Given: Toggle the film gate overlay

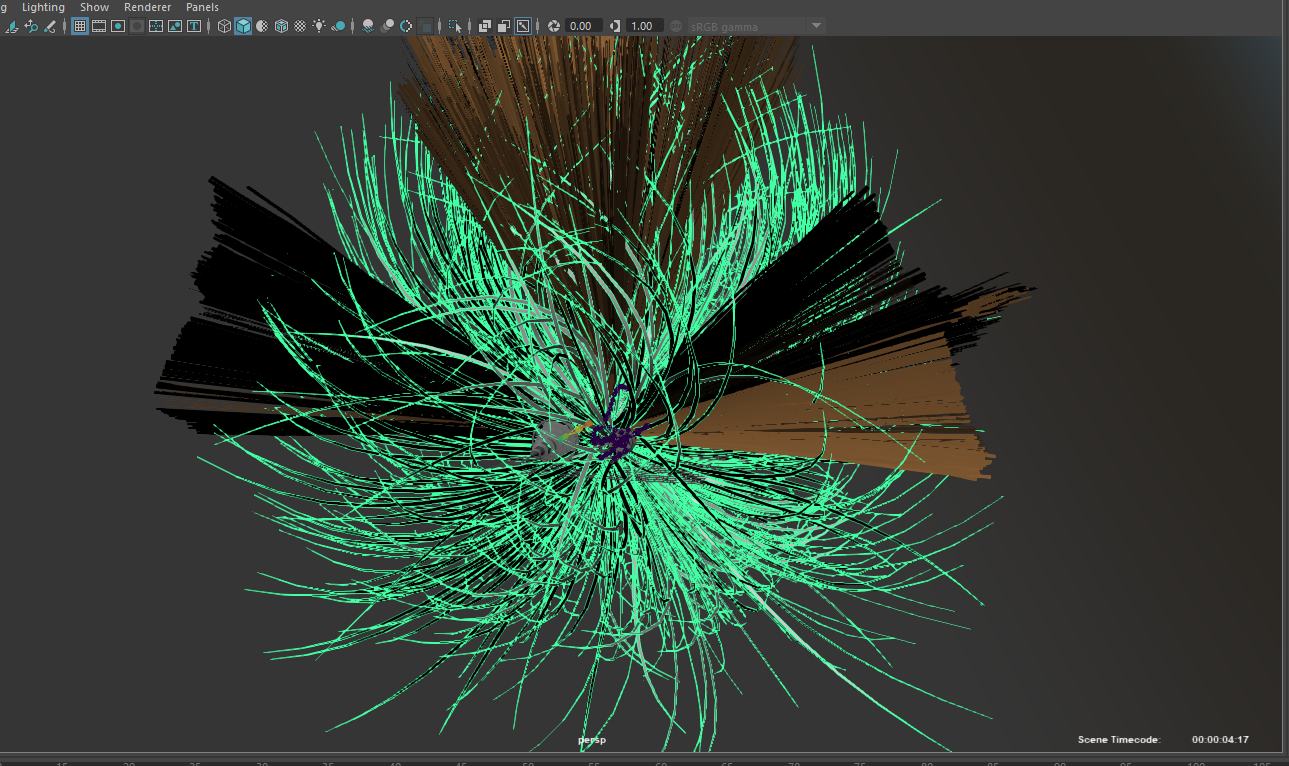Looking at the screenshot, I should click(x=99, y=26).
